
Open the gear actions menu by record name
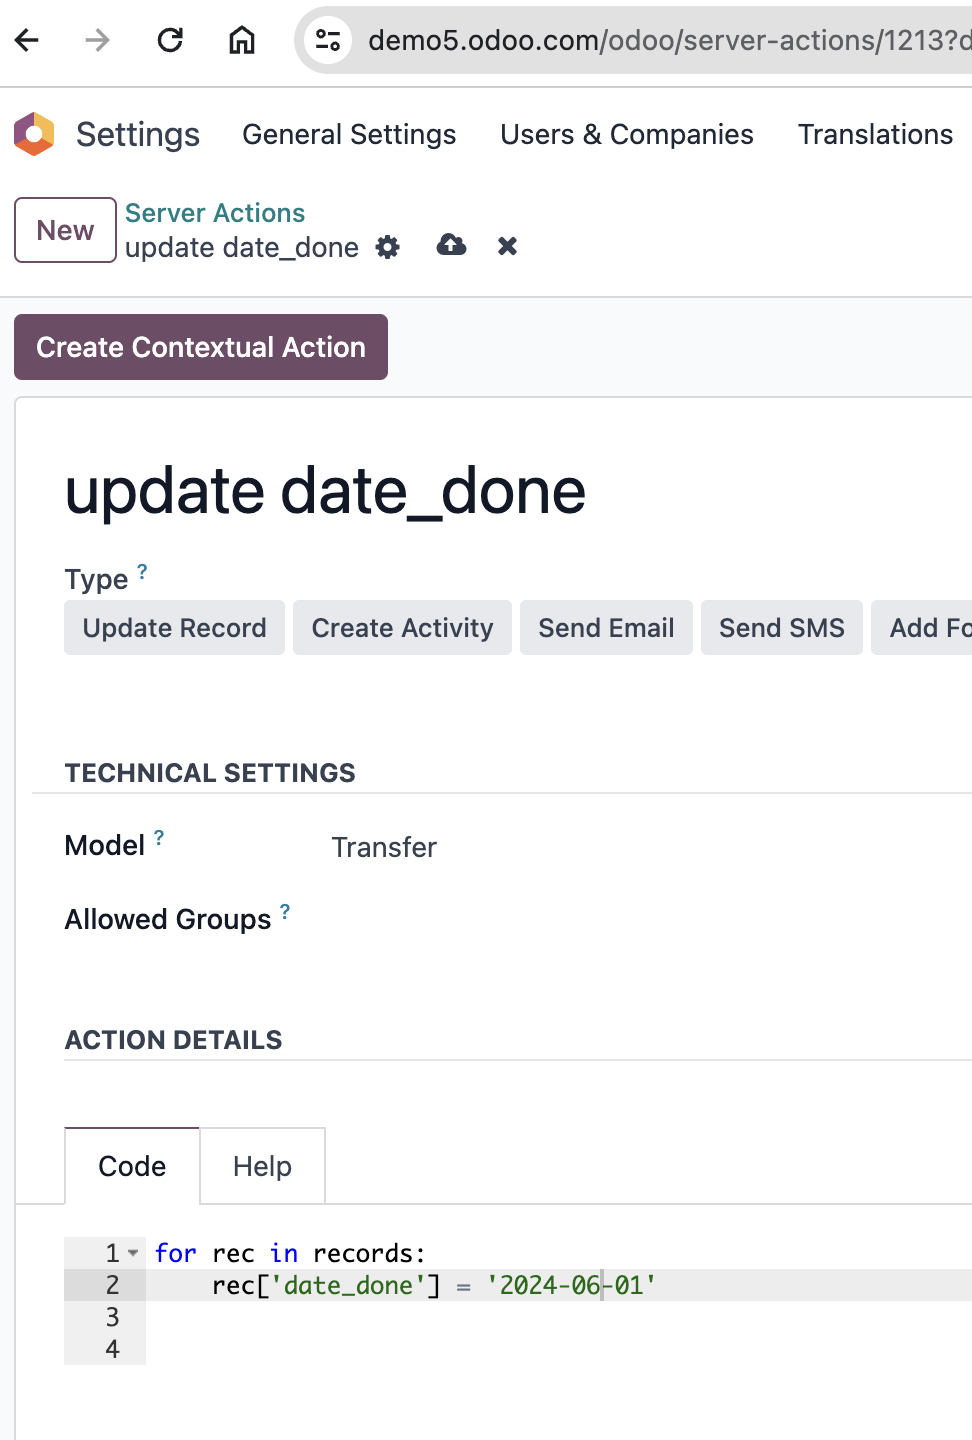(388, 247)
